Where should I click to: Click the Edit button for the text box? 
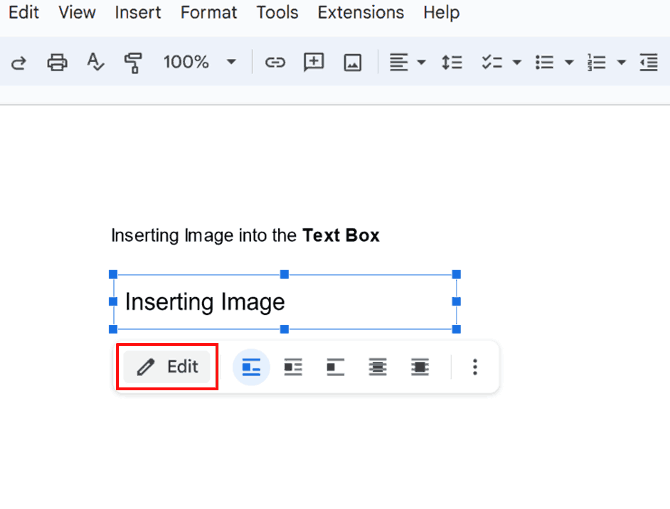pyautogui.click(x=168, y=367)
